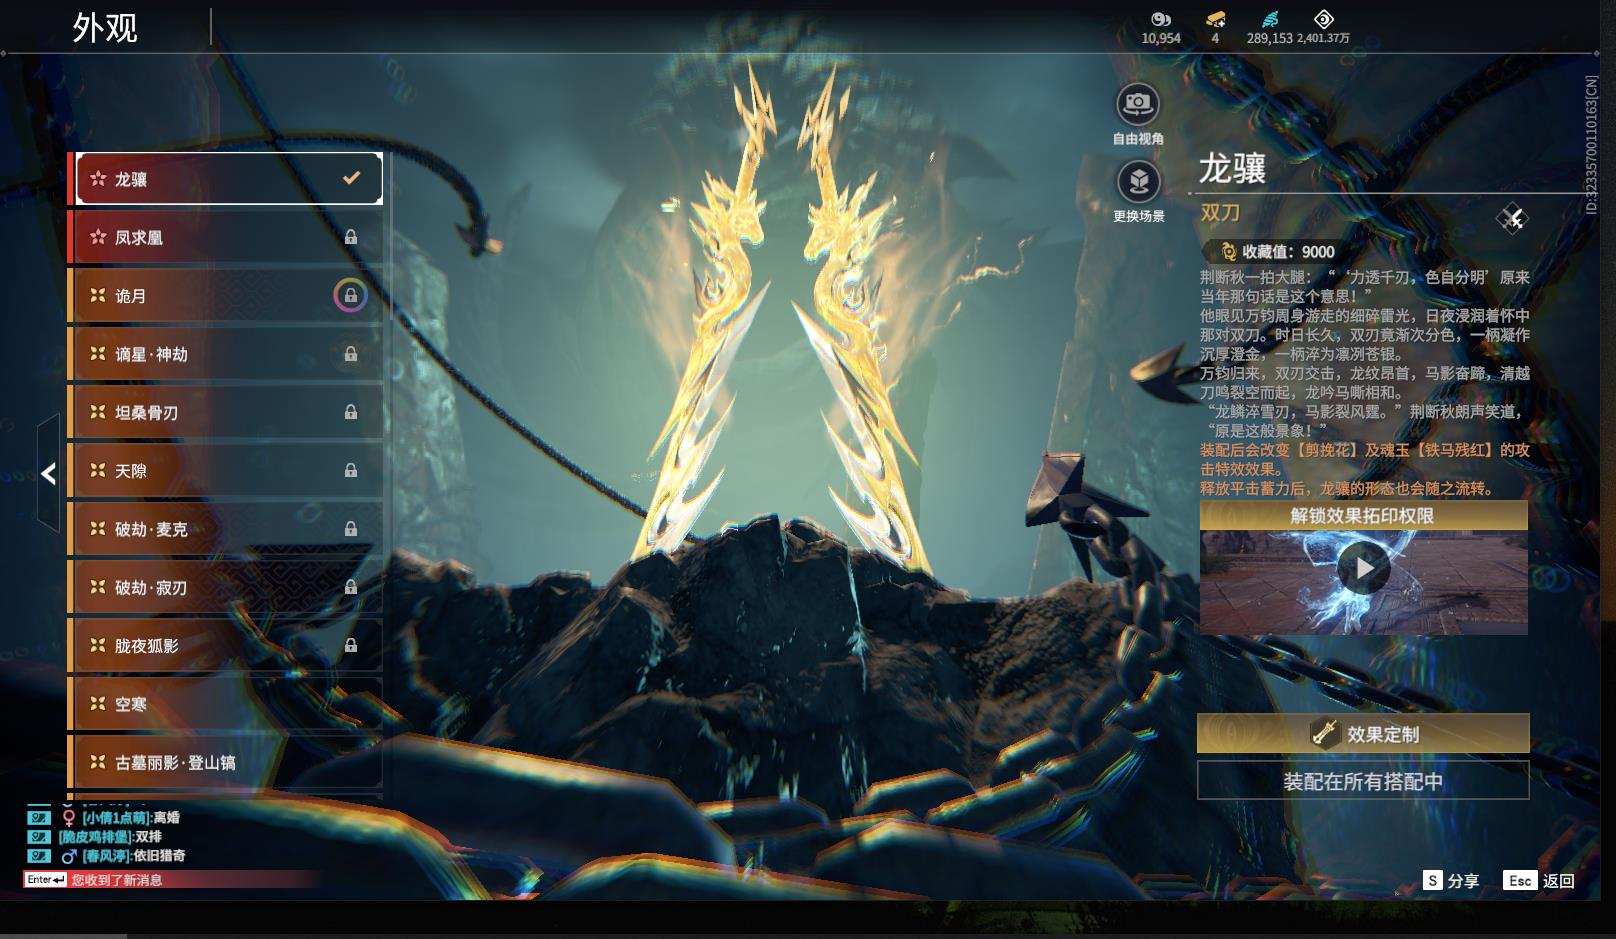Click the 双刀 weapon type label
Image resolution: width=1616 pixels, height=939 pixels.
click(x=1220, y=213)
